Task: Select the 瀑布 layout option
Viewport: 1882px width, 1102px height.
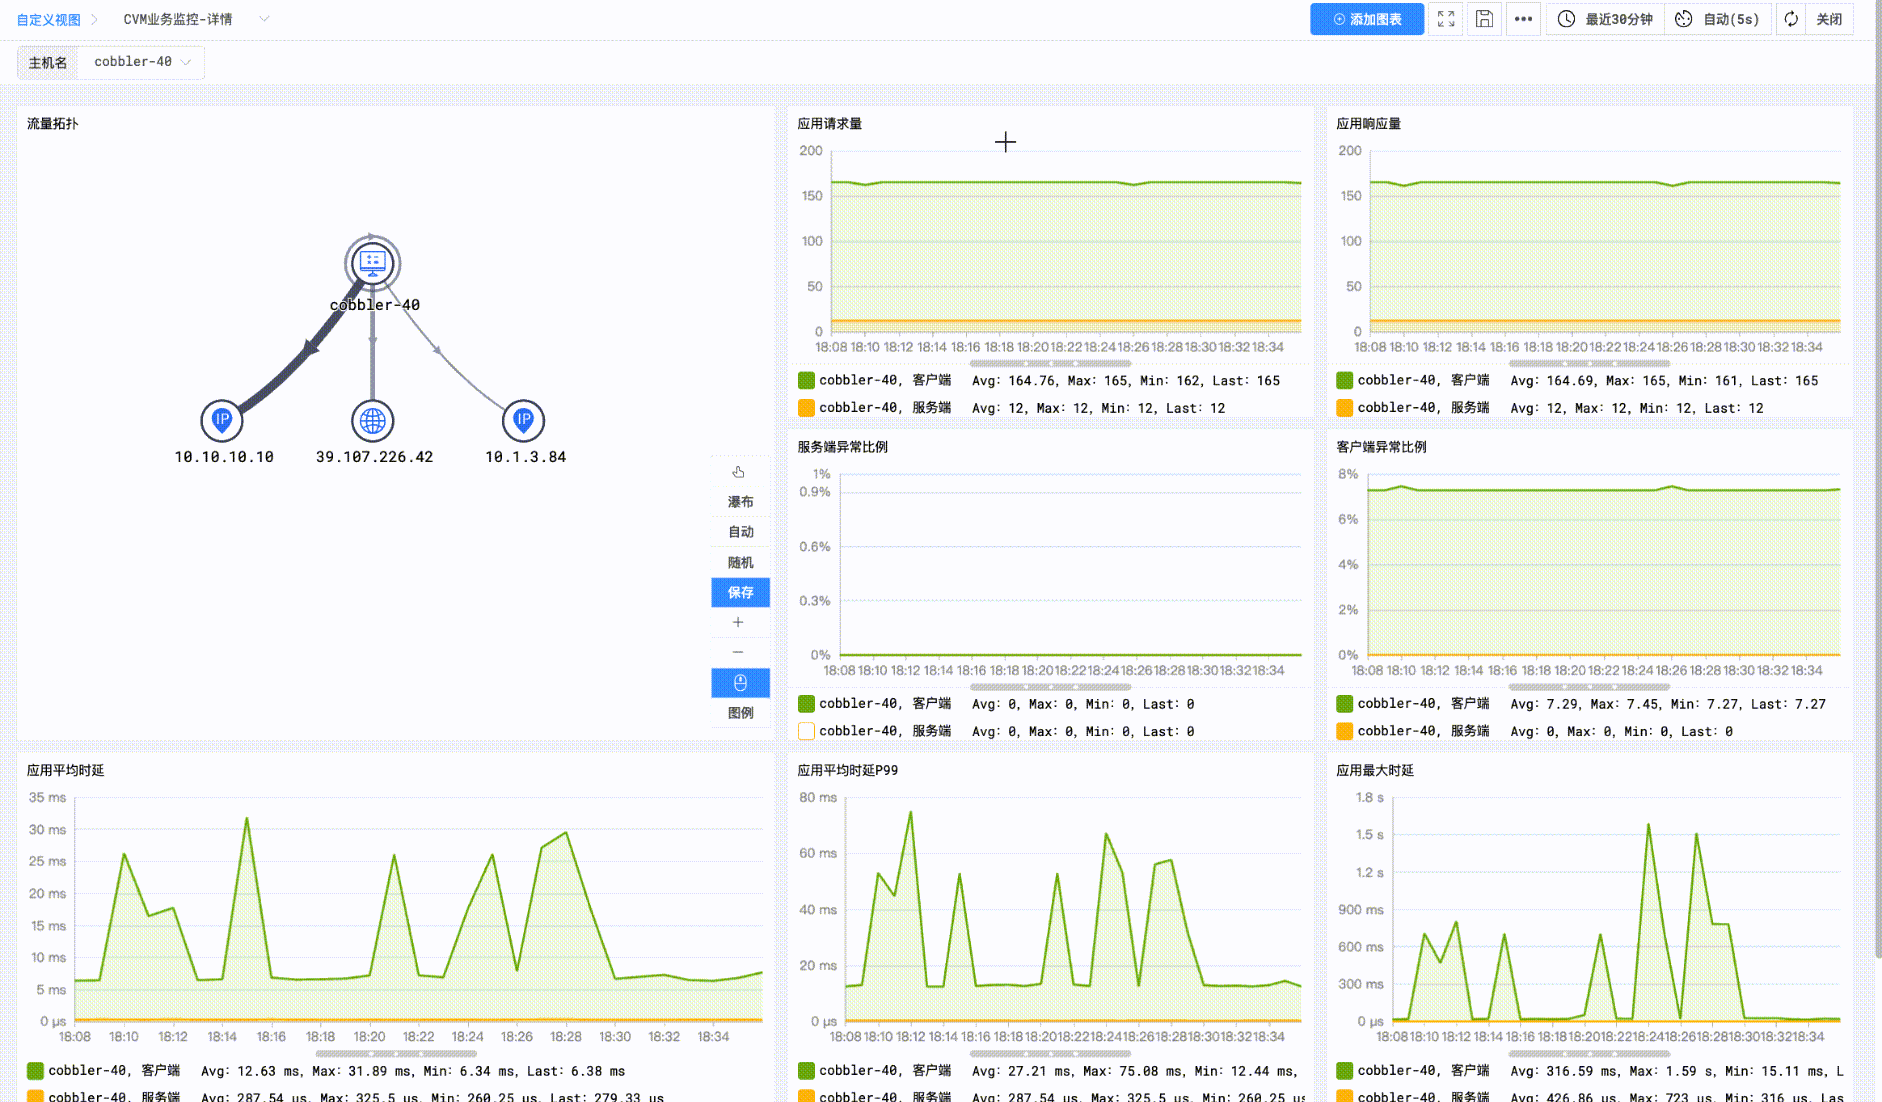Action: [x=740, y=502]
